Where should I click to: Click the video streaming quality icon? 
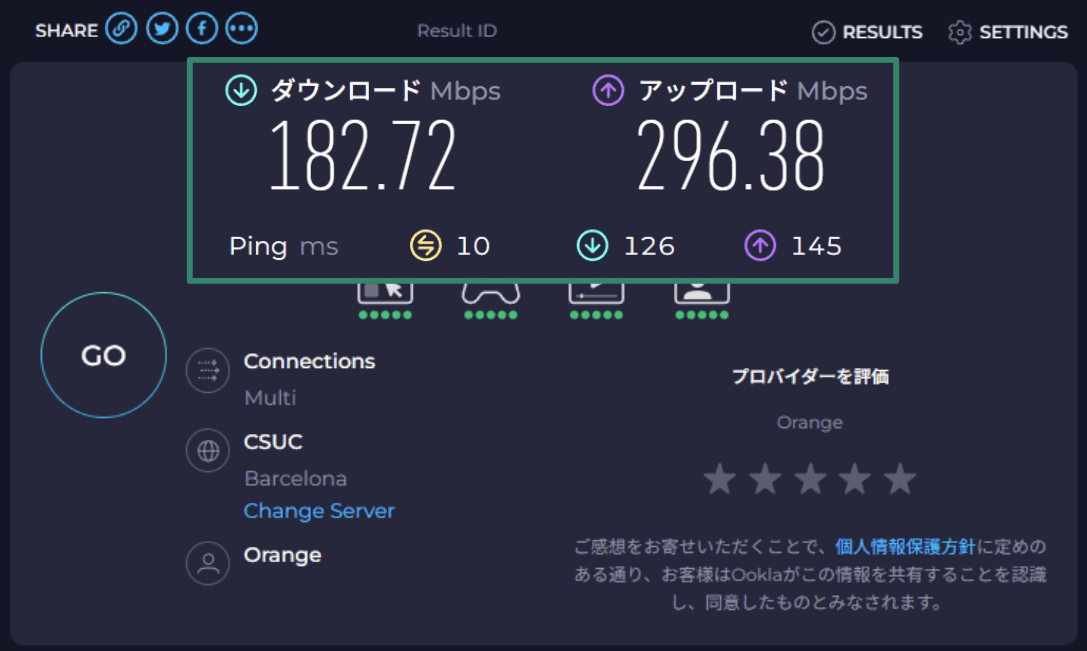click(596, 290)
